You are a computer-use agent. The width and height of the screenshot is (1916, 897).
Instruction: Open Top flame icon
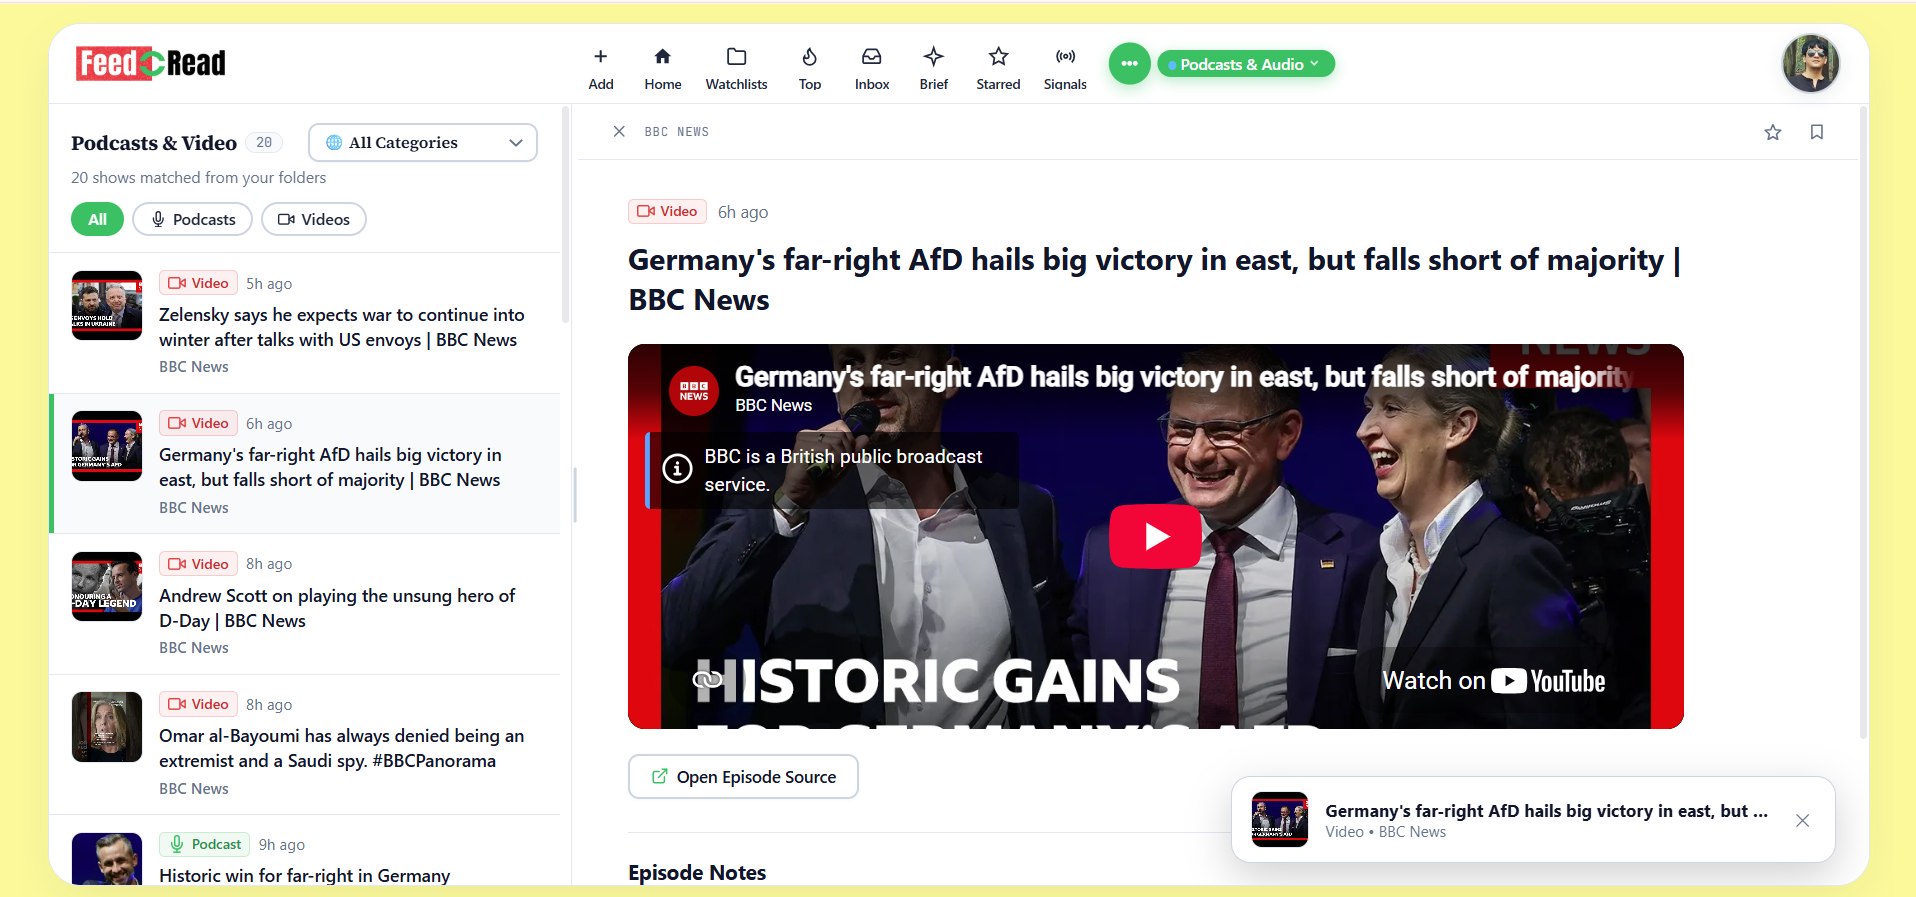(810, 57)
